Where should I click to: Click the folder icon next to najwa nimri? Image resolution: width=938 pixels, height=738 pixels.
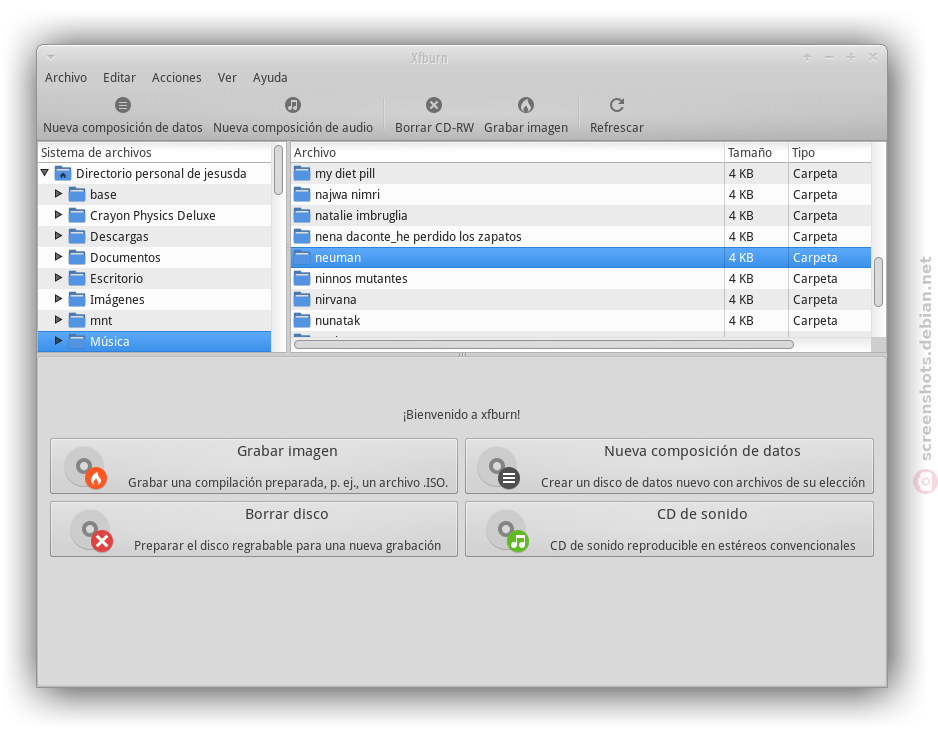302,194
